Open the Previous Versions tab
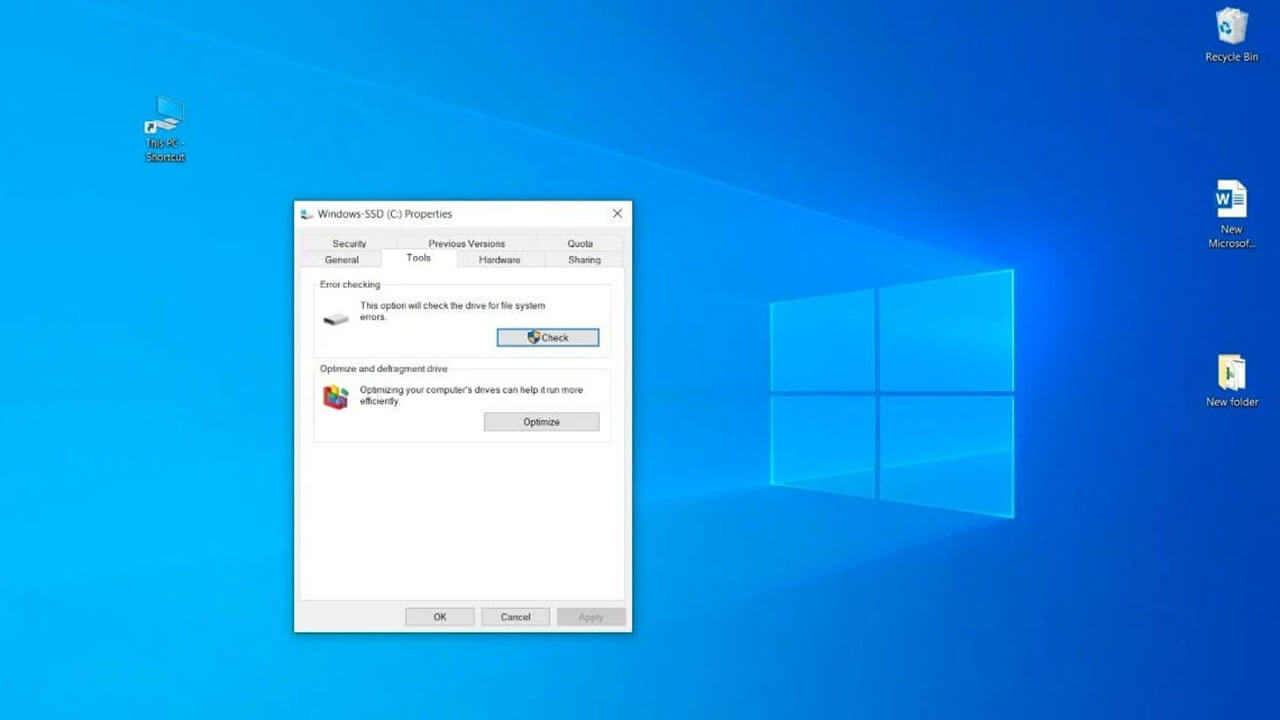 click(x=466, y=243)
